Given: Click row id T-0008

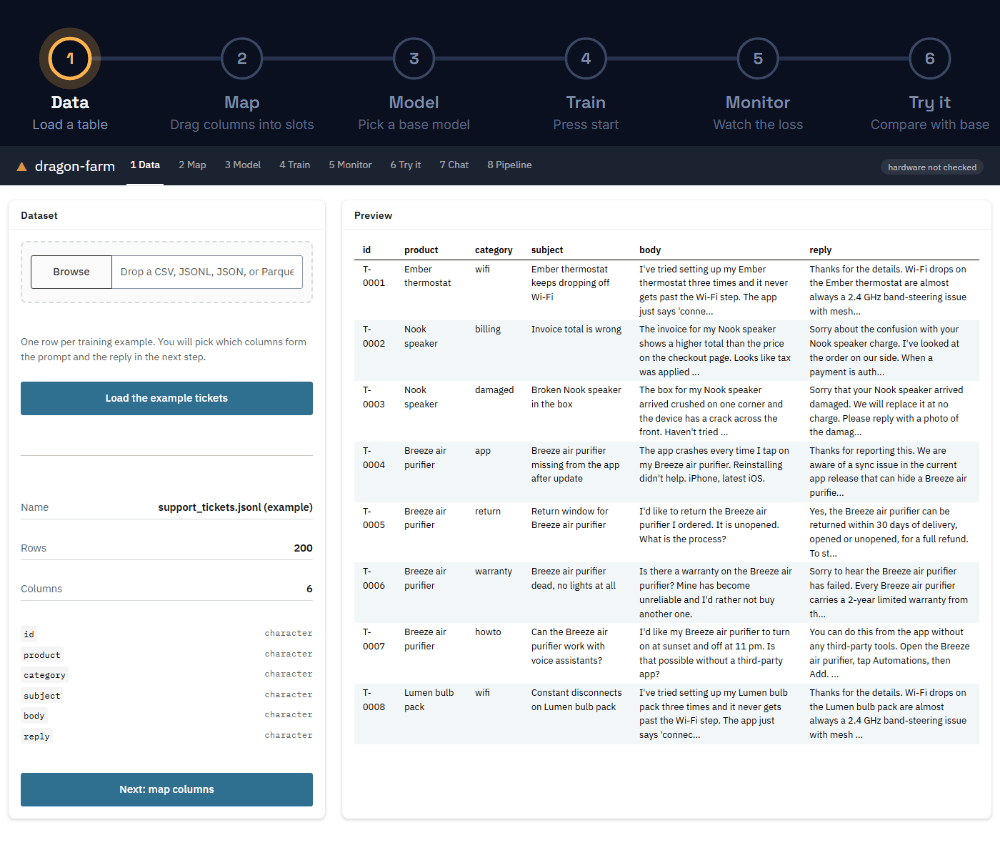Looking at the screenshot, I should (x=374, y=699).
